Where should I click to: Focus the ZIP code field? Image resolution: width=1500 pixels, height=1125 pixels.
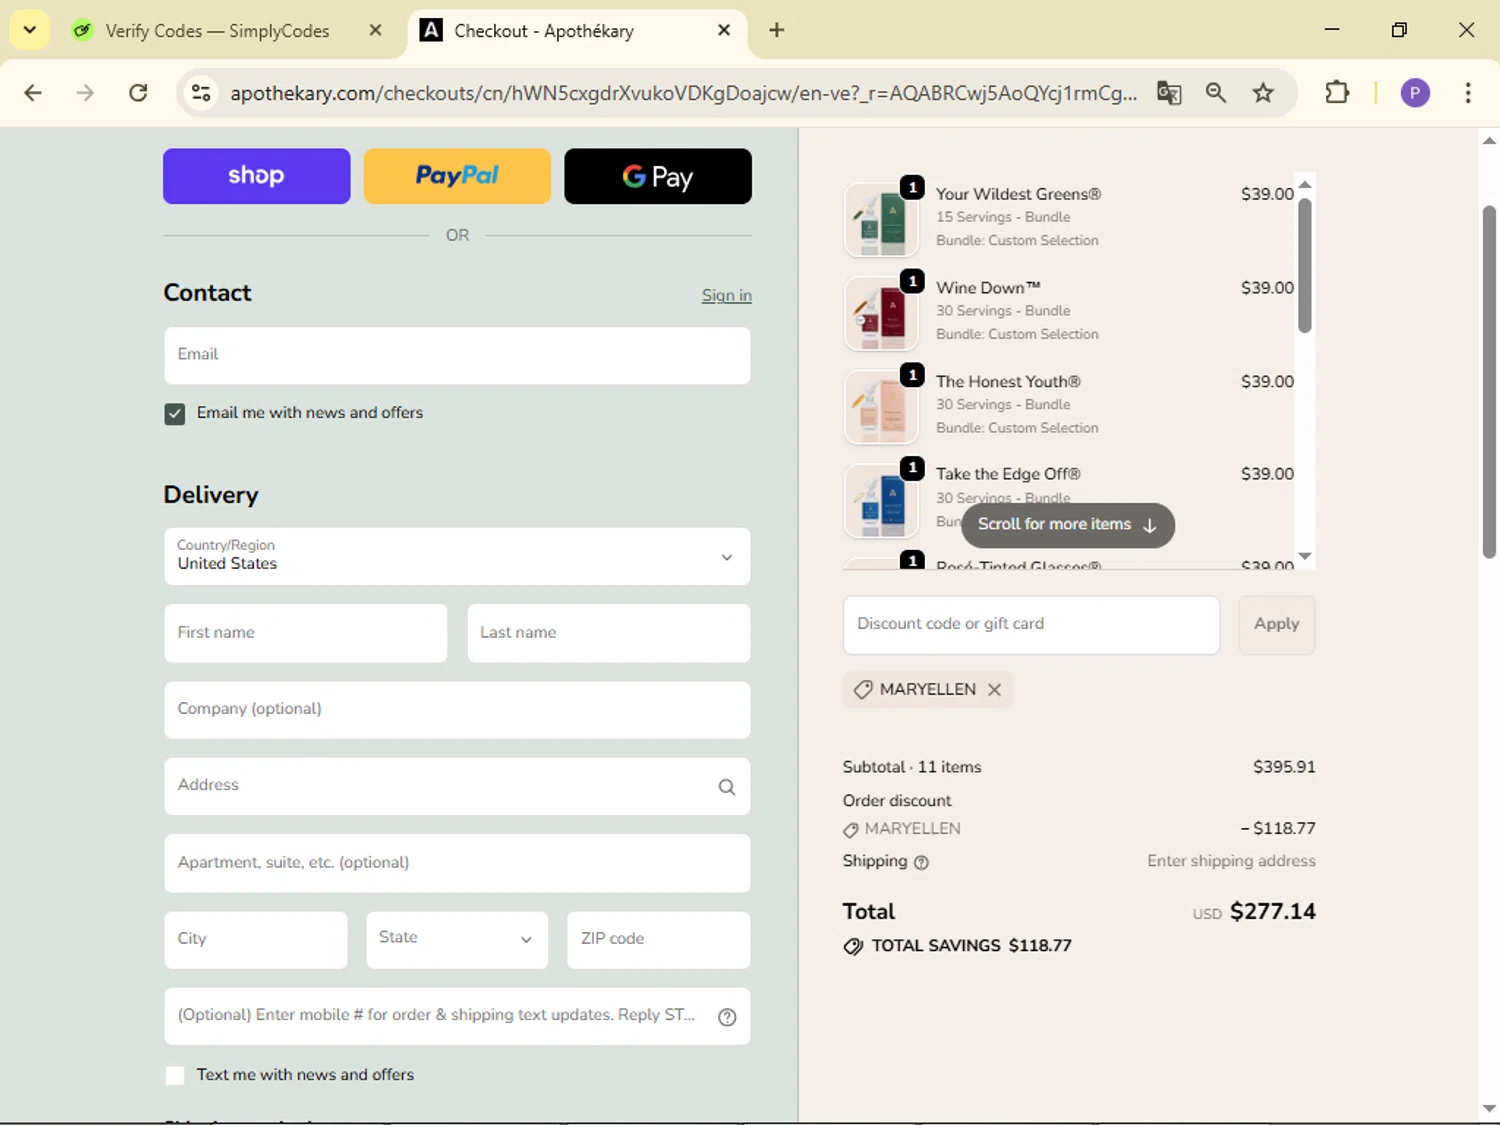(x=659, y=939)
